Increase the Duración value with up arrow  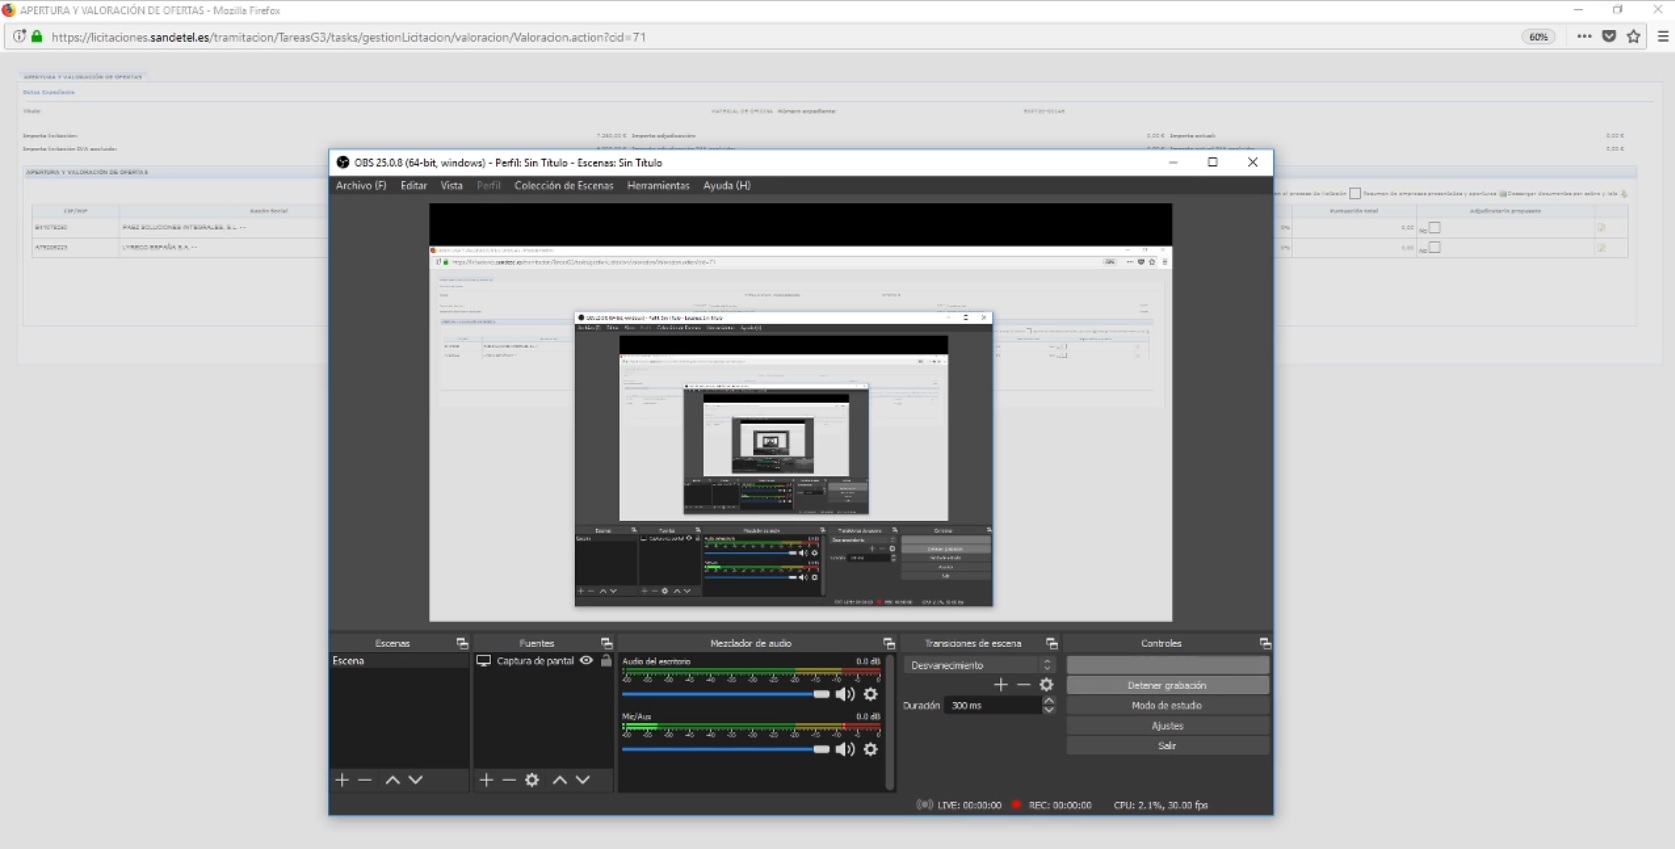tap(1048, 701)
